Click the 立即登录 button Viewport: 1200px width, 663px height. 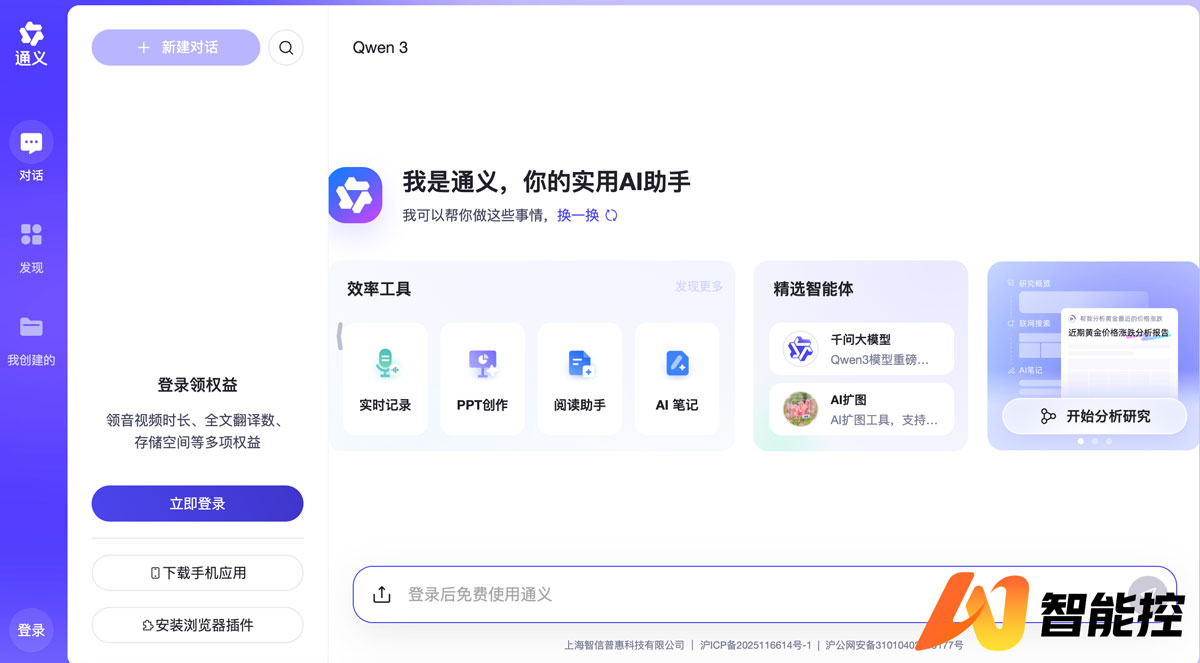point(197,504)
